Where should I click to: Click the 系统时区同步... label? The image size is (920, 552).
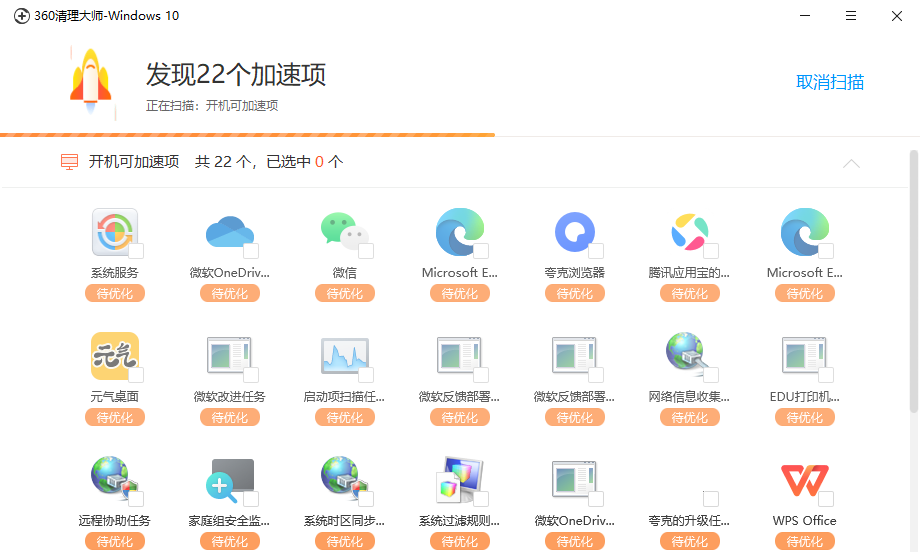point(344,520)
